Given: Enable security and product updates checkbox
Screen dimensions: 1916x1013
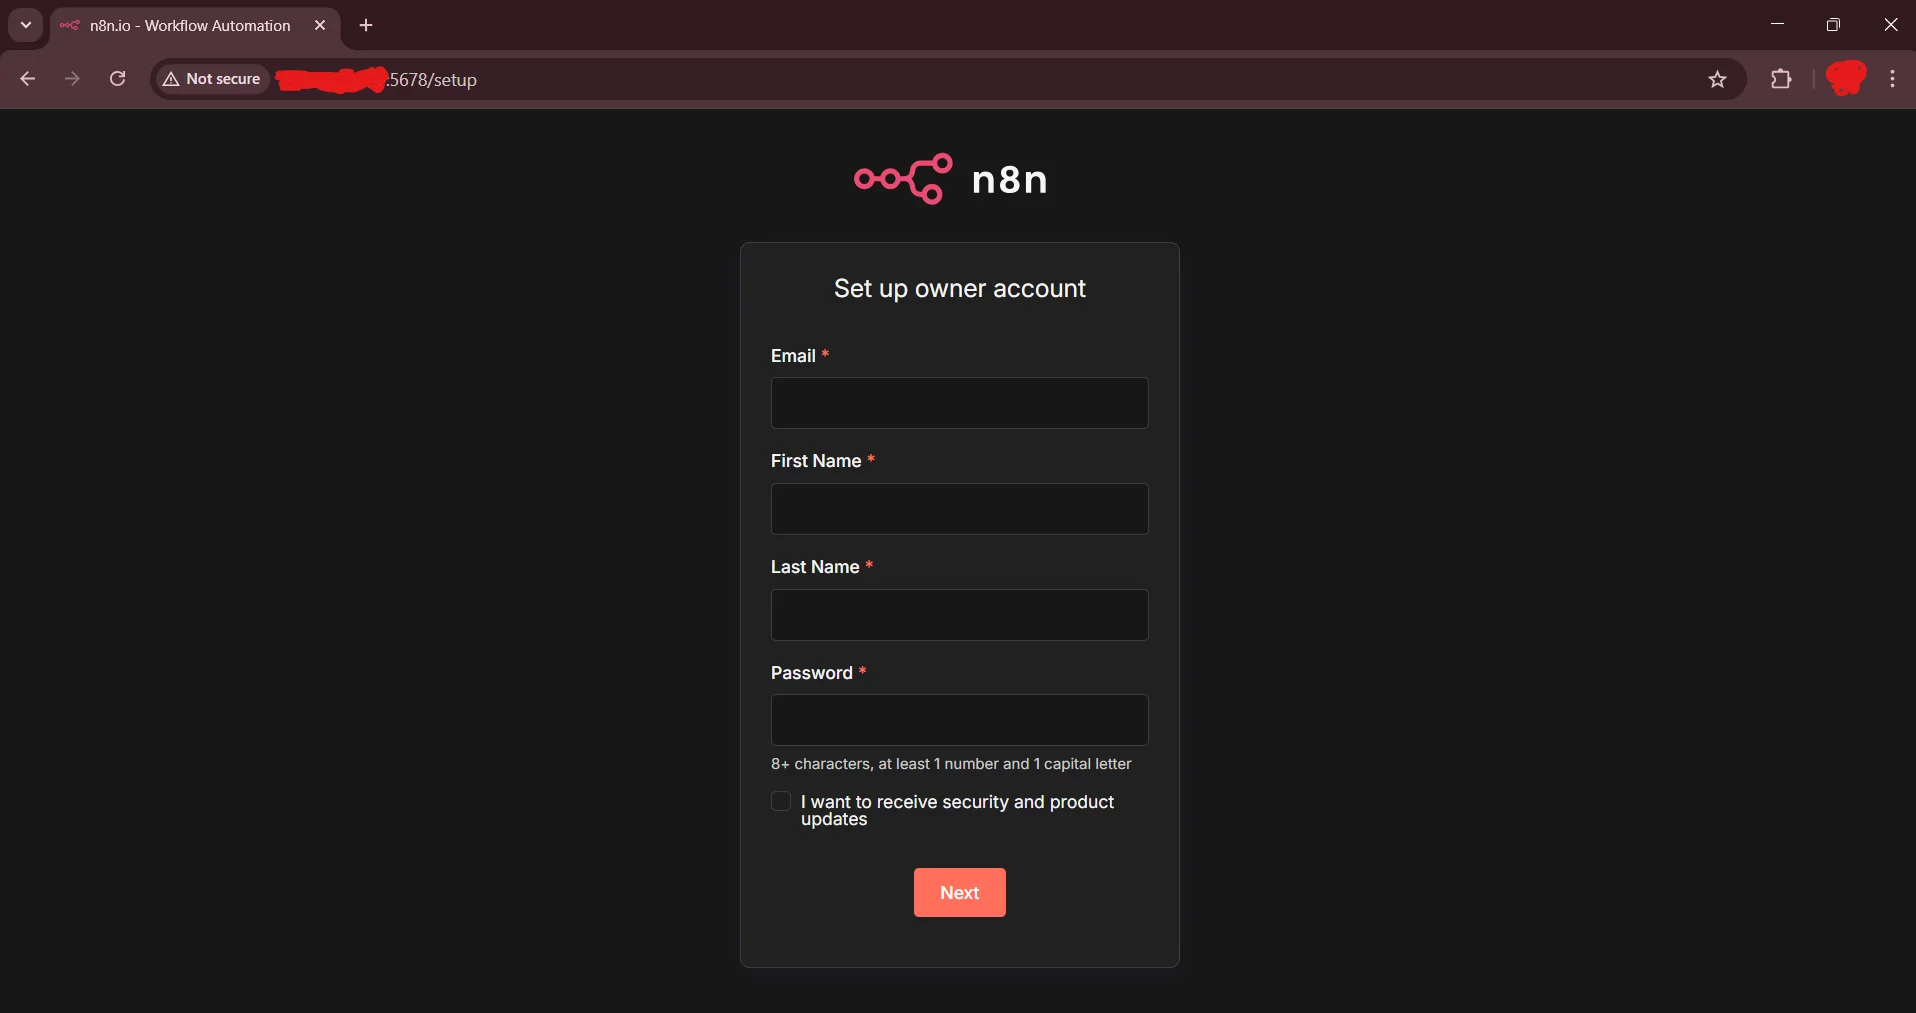Looking at the screenshot, I should (x=781, y=802).
